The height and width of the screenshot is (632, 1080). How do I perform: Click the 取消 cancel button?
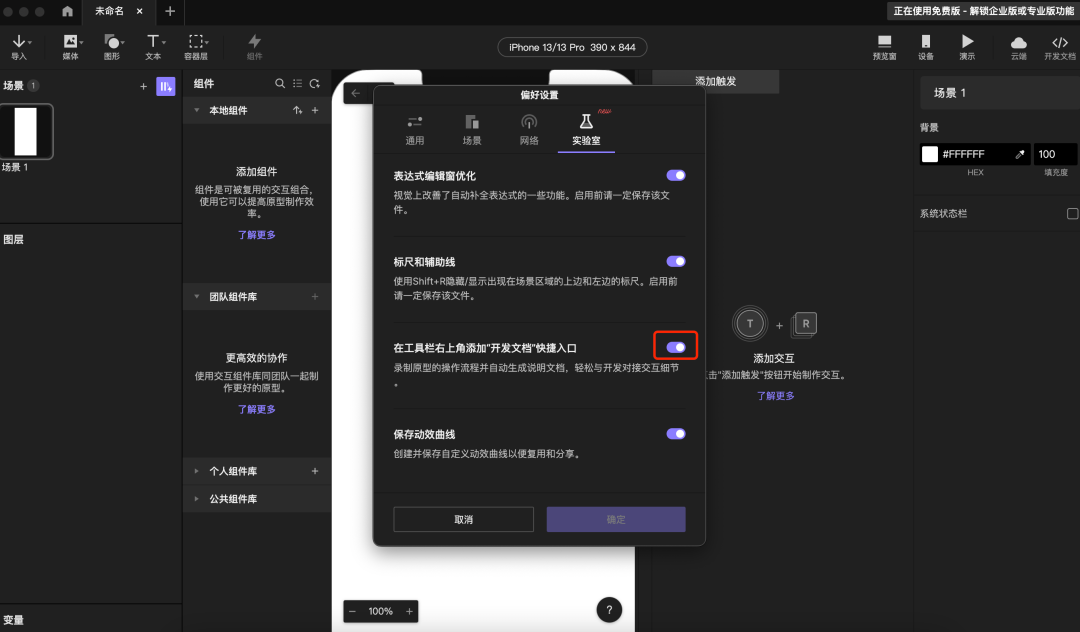[x=463, y=519]
